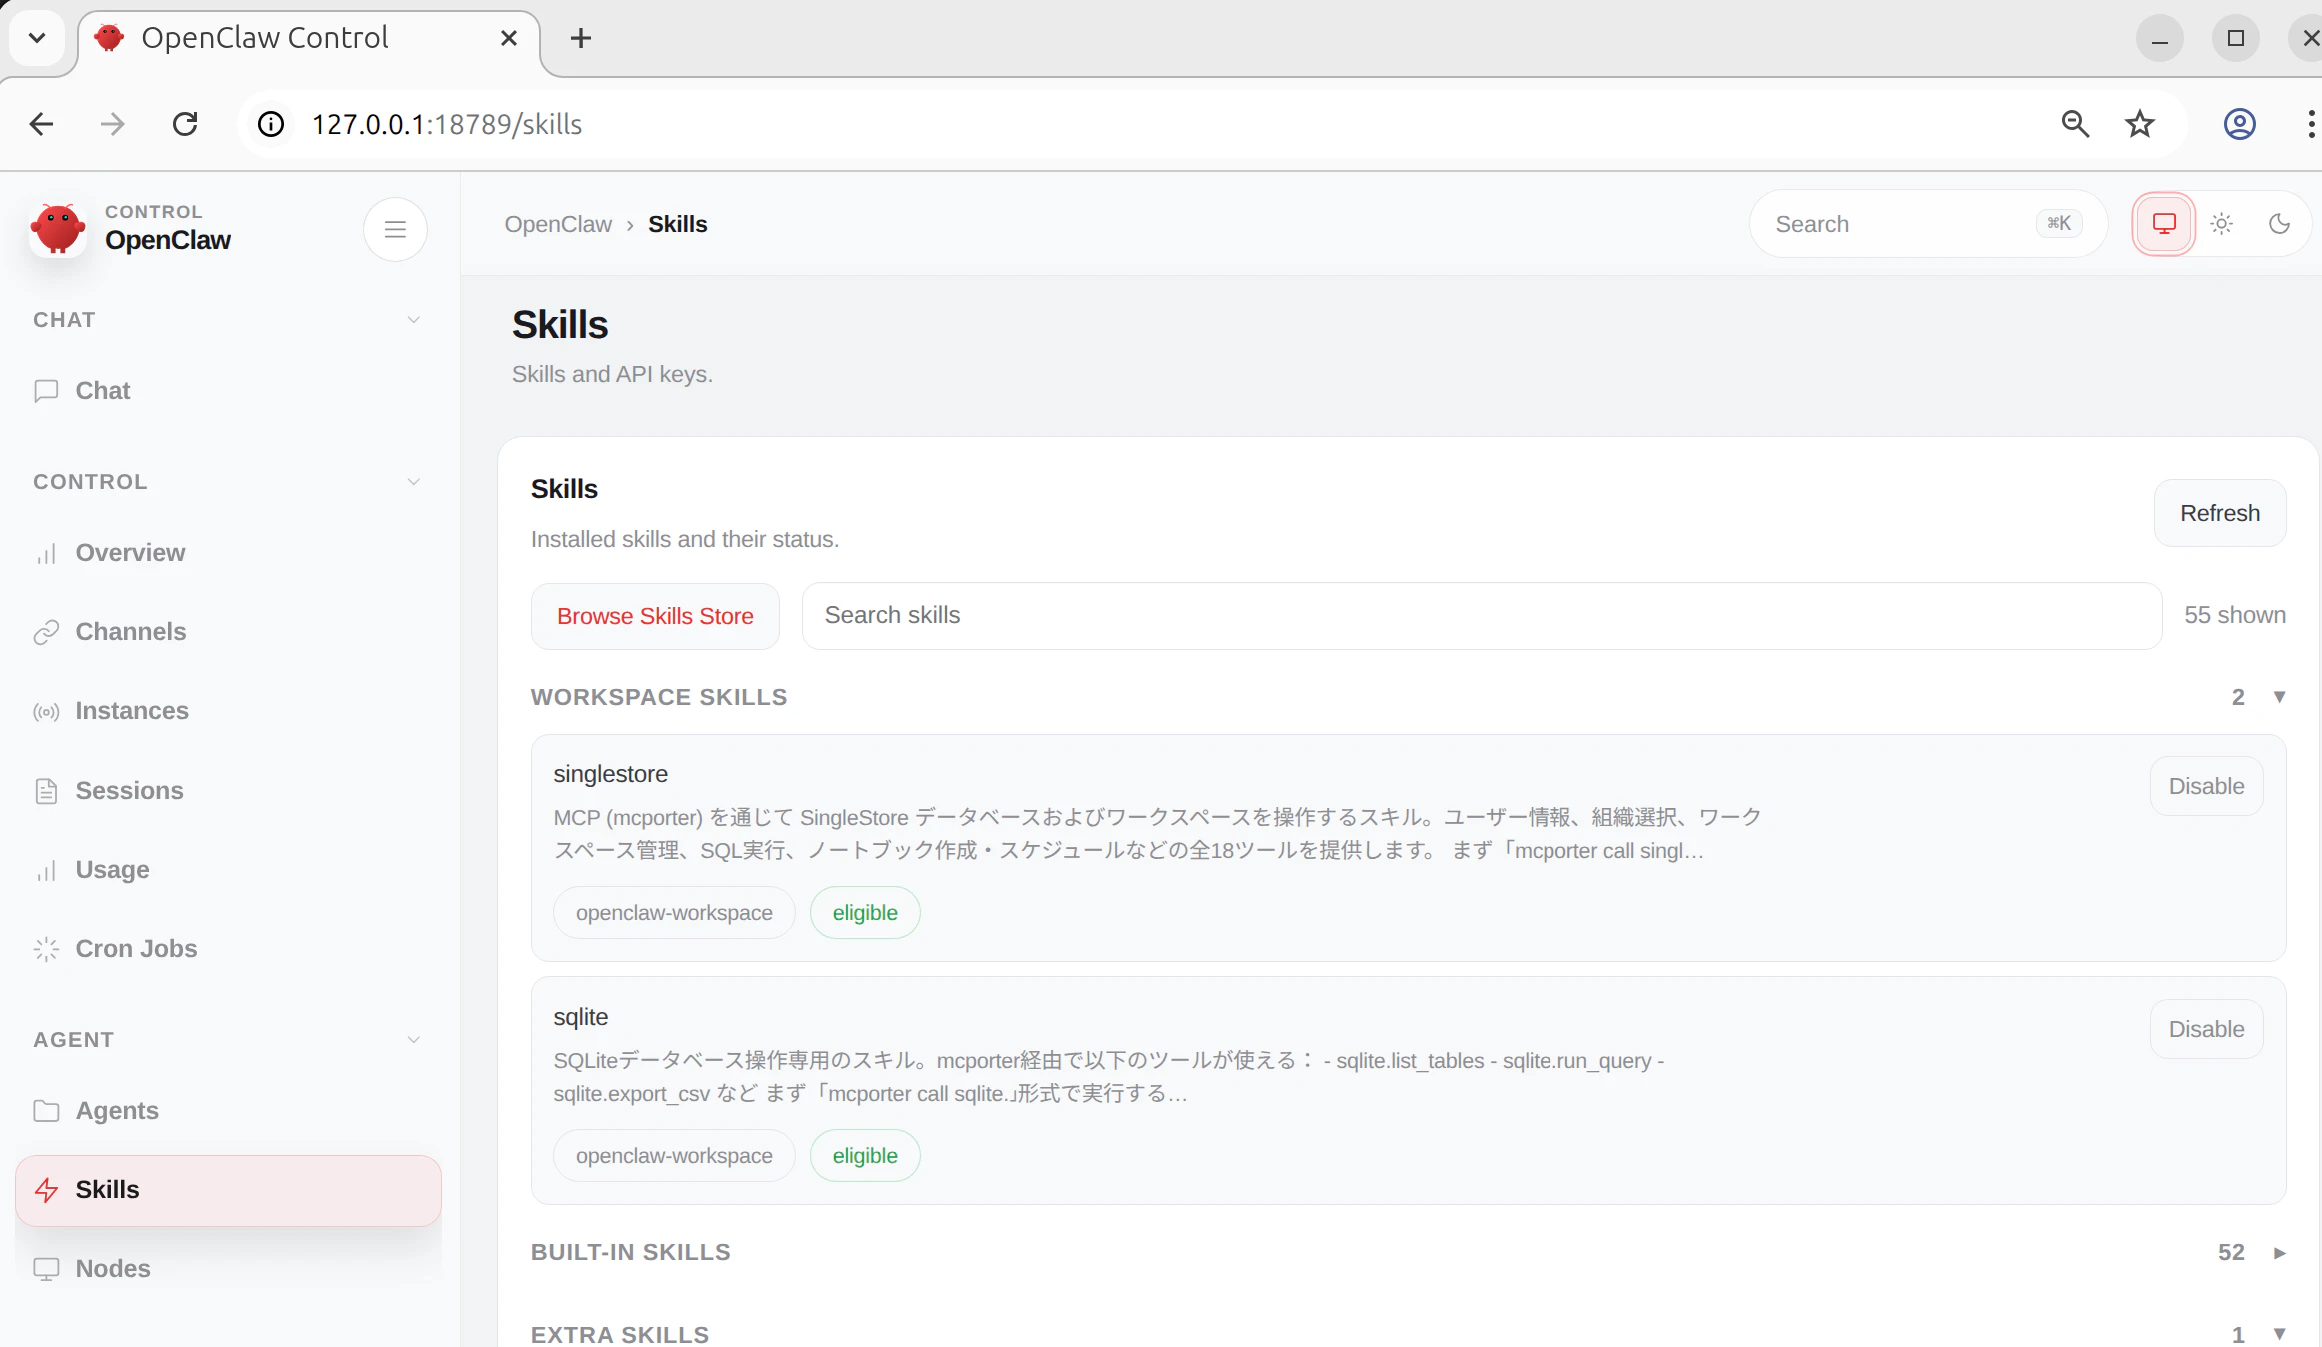Expand the Built-in Skills section

click(x=1408, y=1252)
